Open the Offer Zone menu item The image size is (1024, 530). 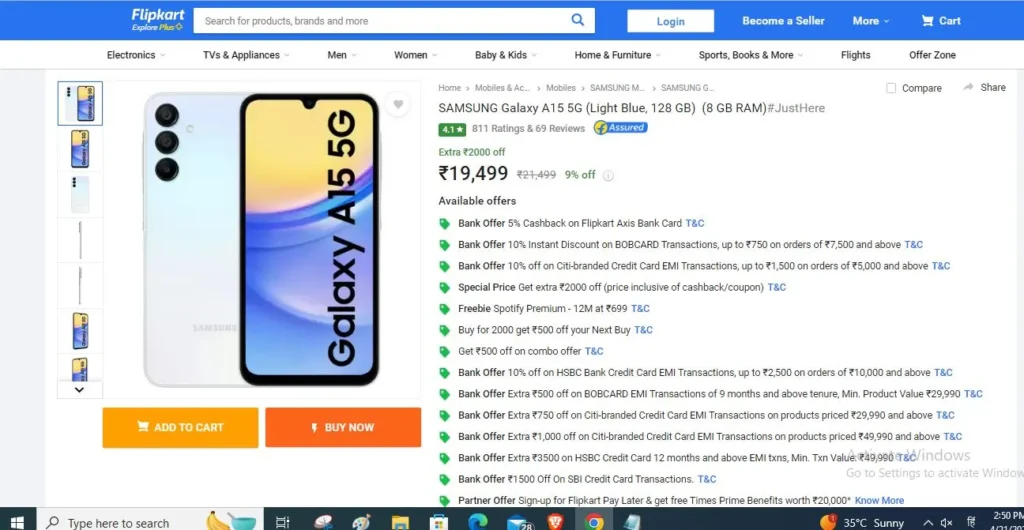point(932,55)
